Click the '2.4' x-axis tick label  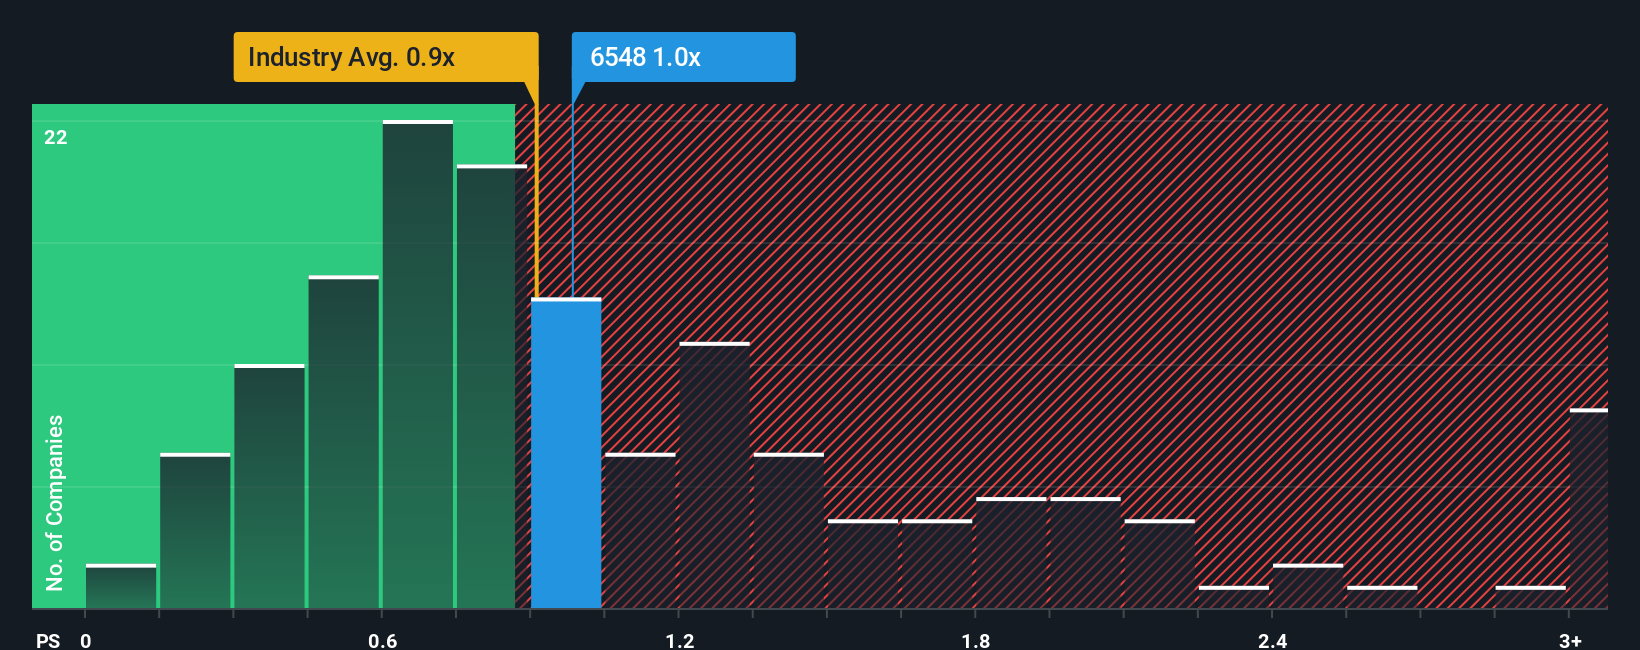[x=1272, y=640]
